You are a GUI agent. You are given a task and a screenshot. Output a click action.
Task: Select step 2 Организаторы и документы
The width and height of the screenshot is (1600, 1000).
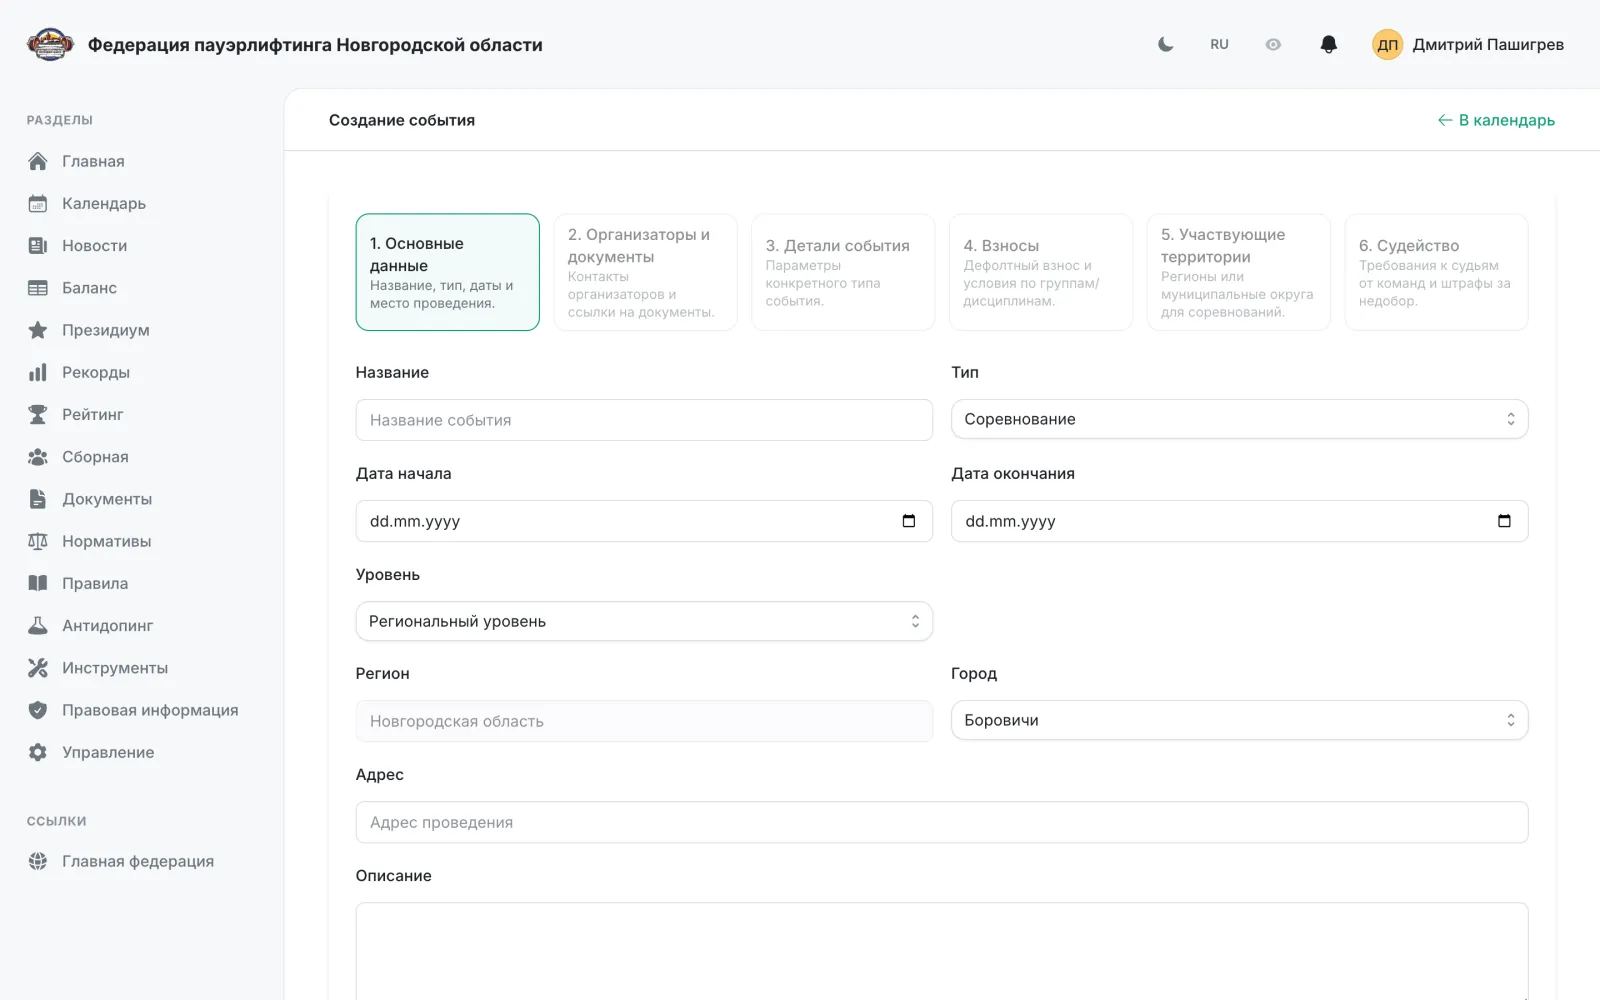[x=645, y=272]
